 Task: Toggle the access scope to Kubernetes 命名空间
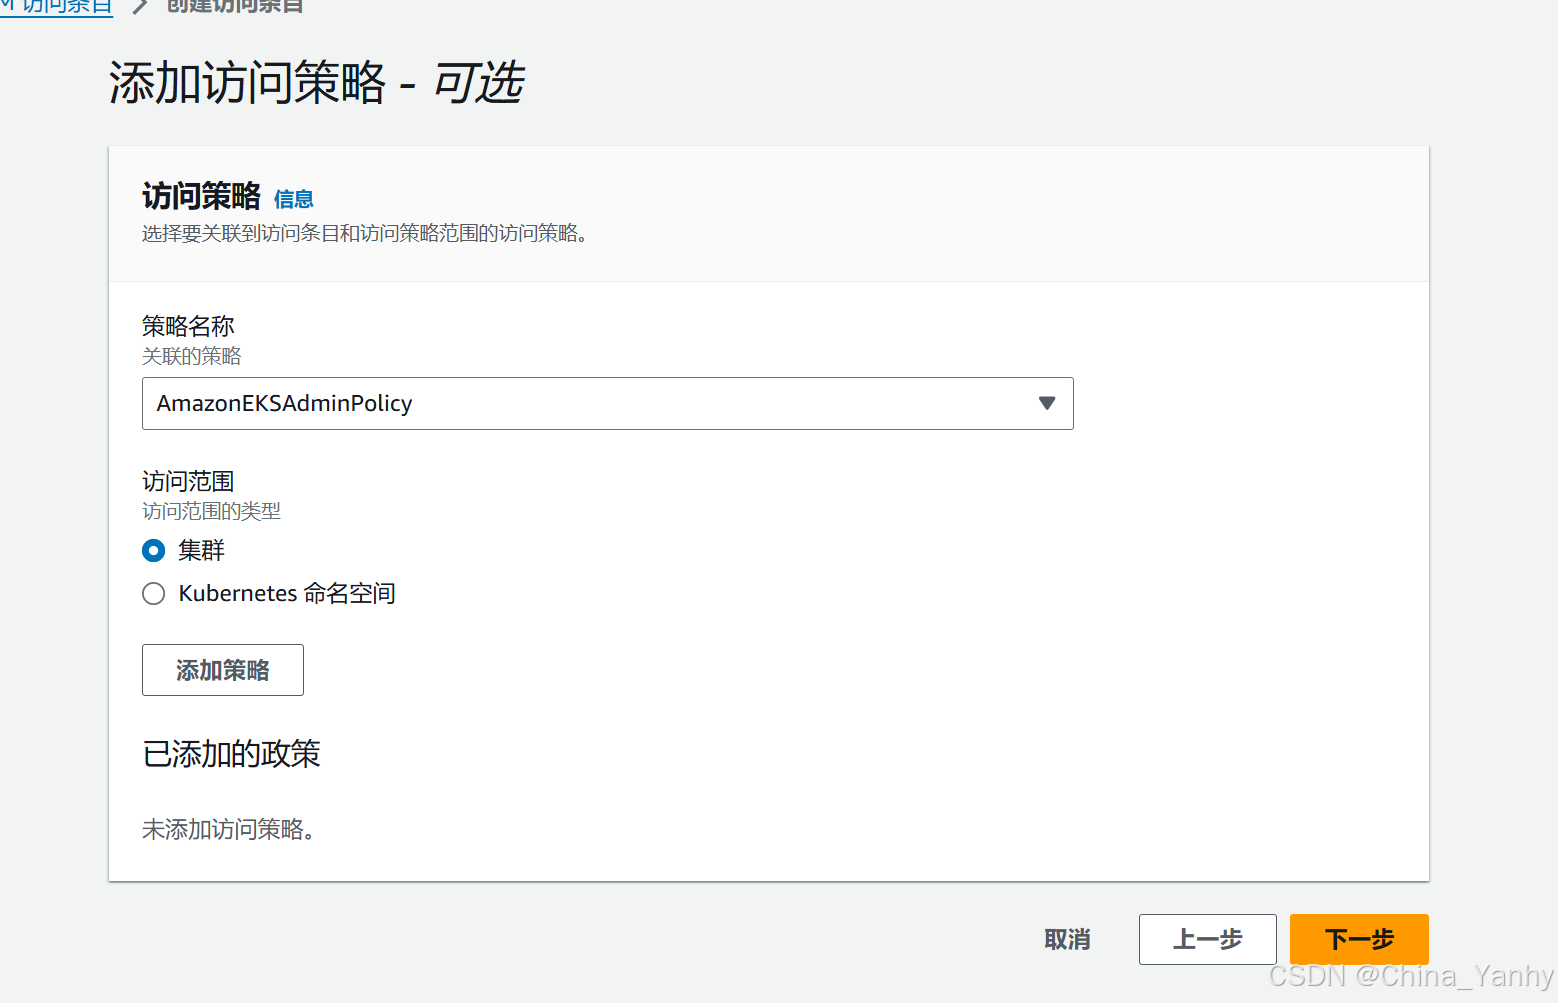[153, 593]
